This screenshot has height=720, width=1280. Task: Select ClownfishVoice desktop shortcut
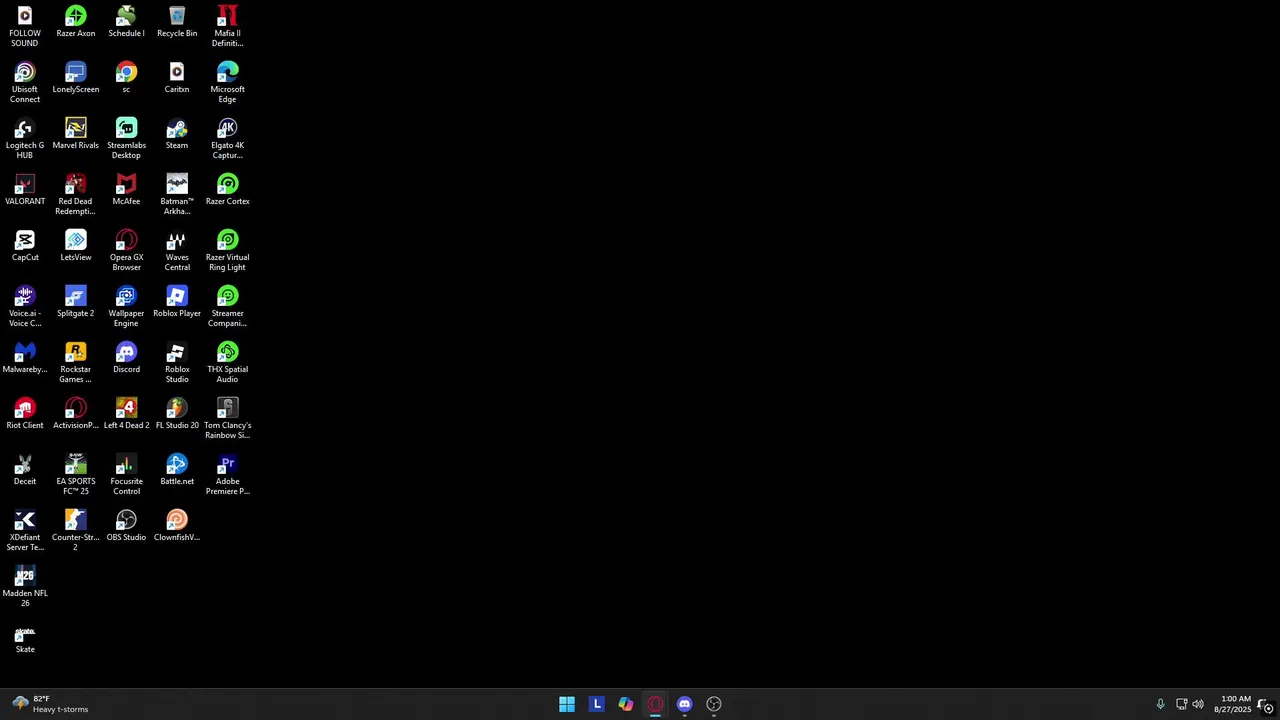click(177, 526)
